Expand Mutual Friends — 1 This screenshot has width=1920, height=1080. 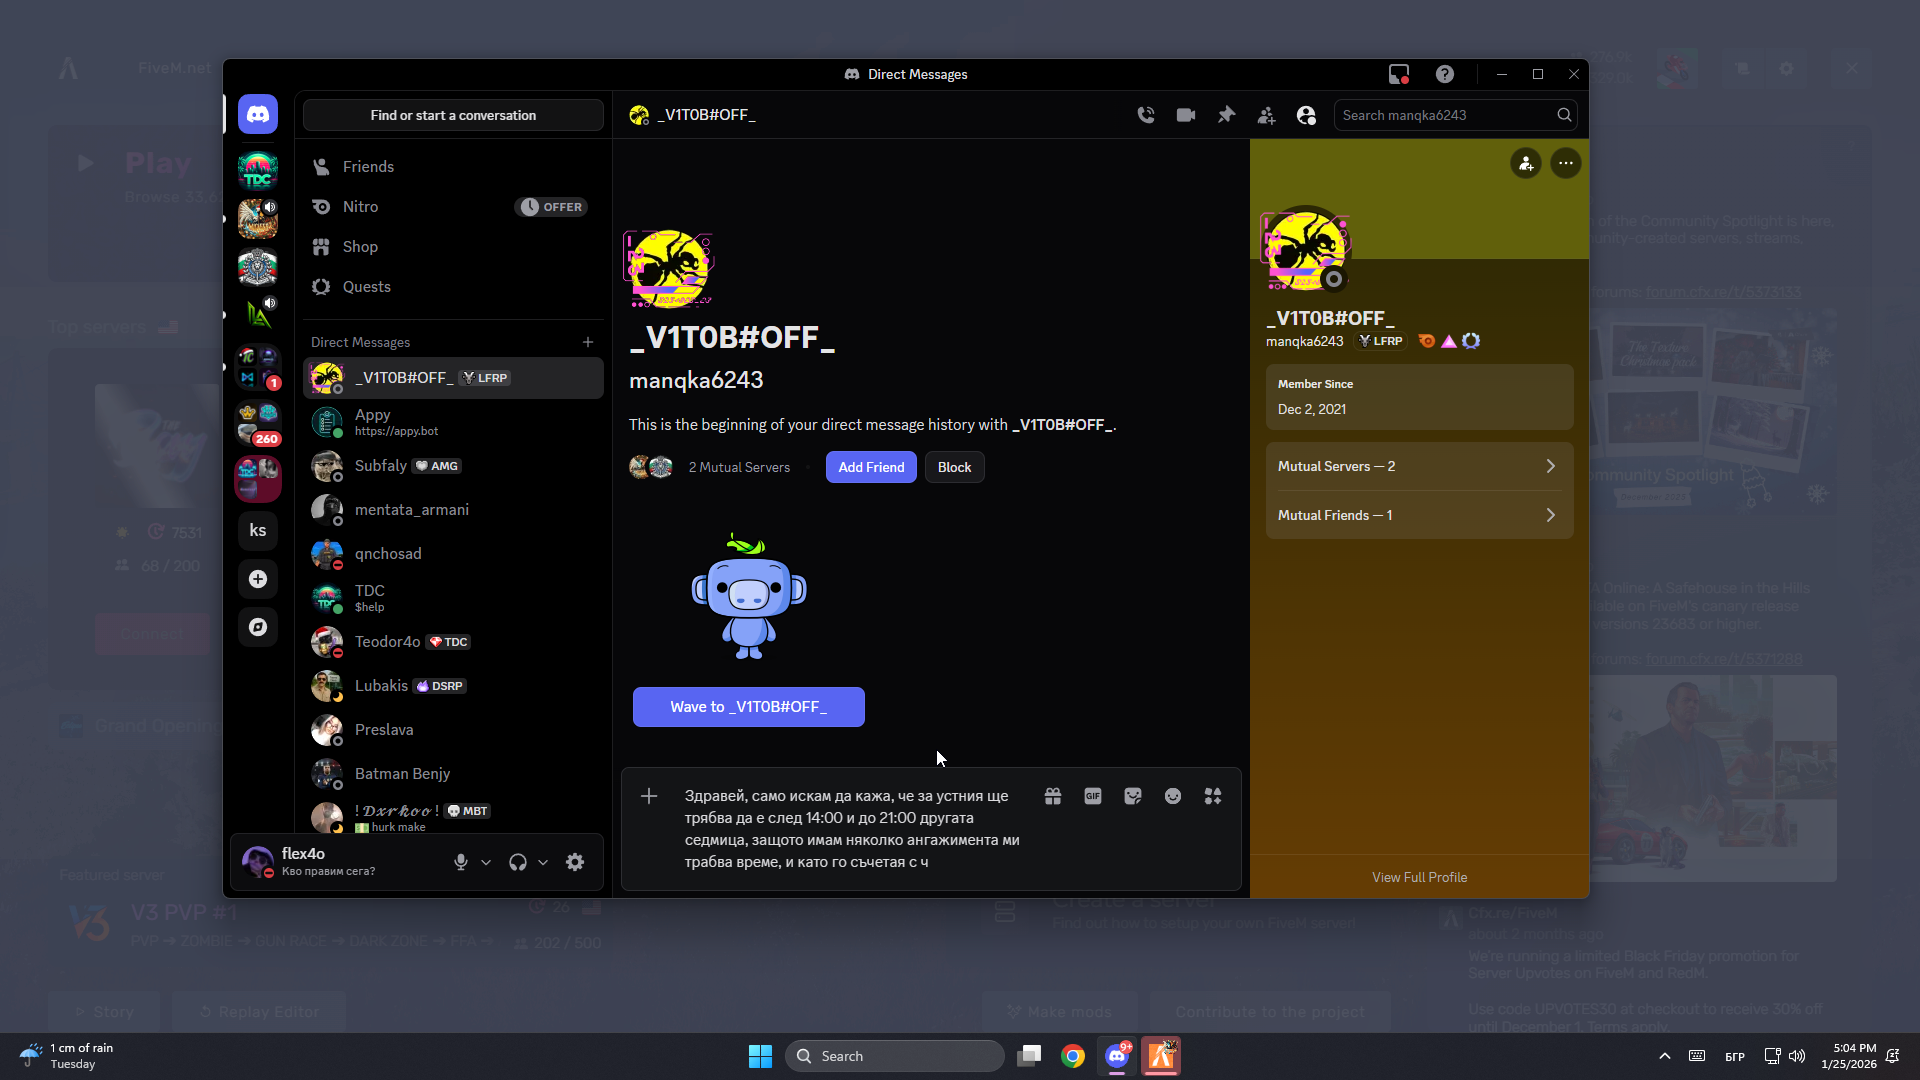coord(1420,515)
